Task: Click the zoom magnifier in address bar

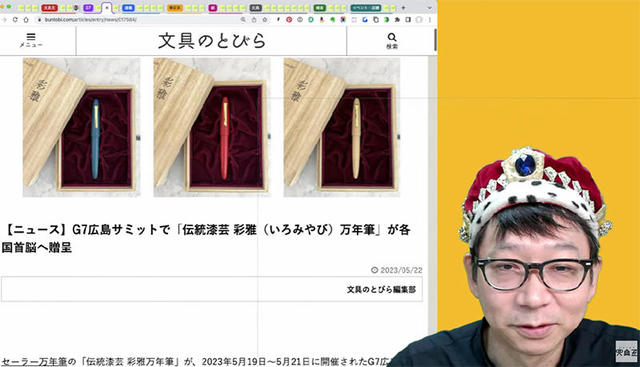Action: [x=243, y=20]
